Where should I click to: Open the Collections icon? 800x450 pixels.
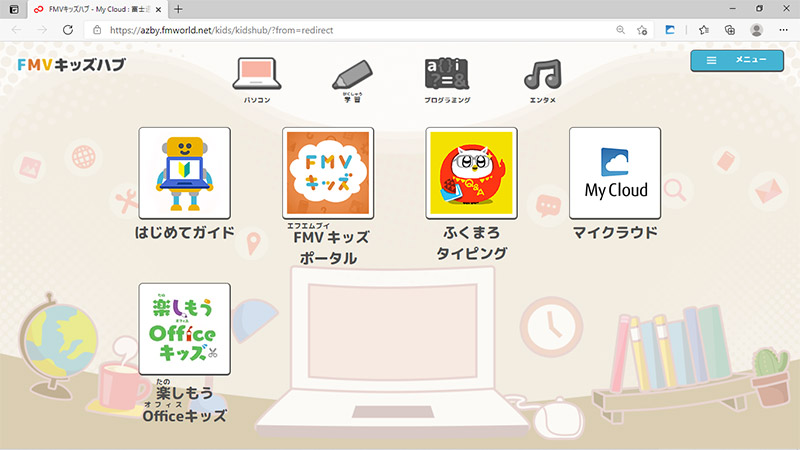730,30
